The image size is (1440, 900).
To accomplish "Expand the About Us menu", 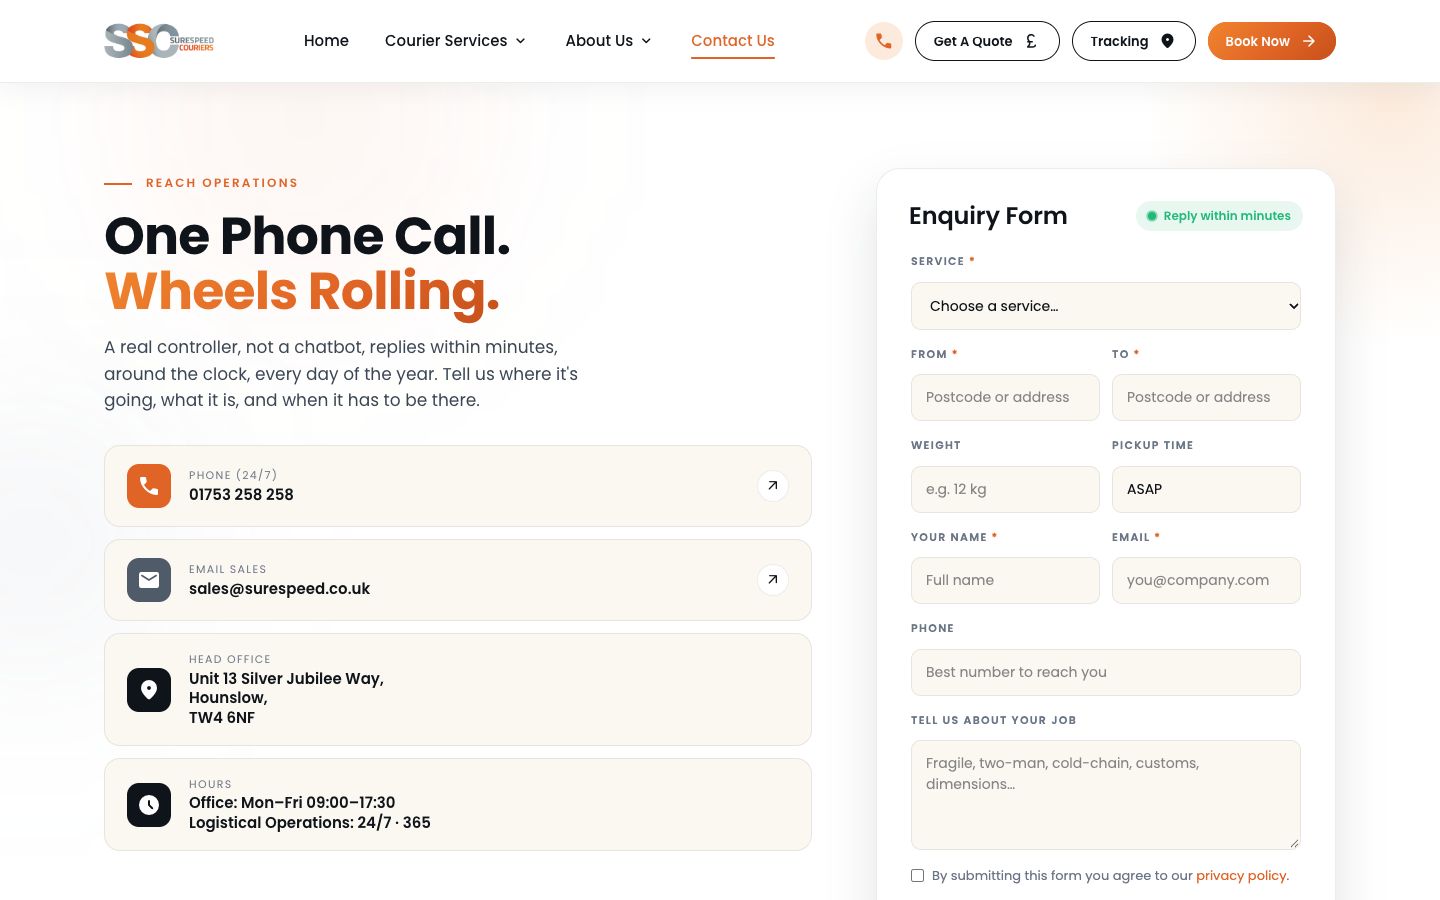I will click(x=608, y=41).
